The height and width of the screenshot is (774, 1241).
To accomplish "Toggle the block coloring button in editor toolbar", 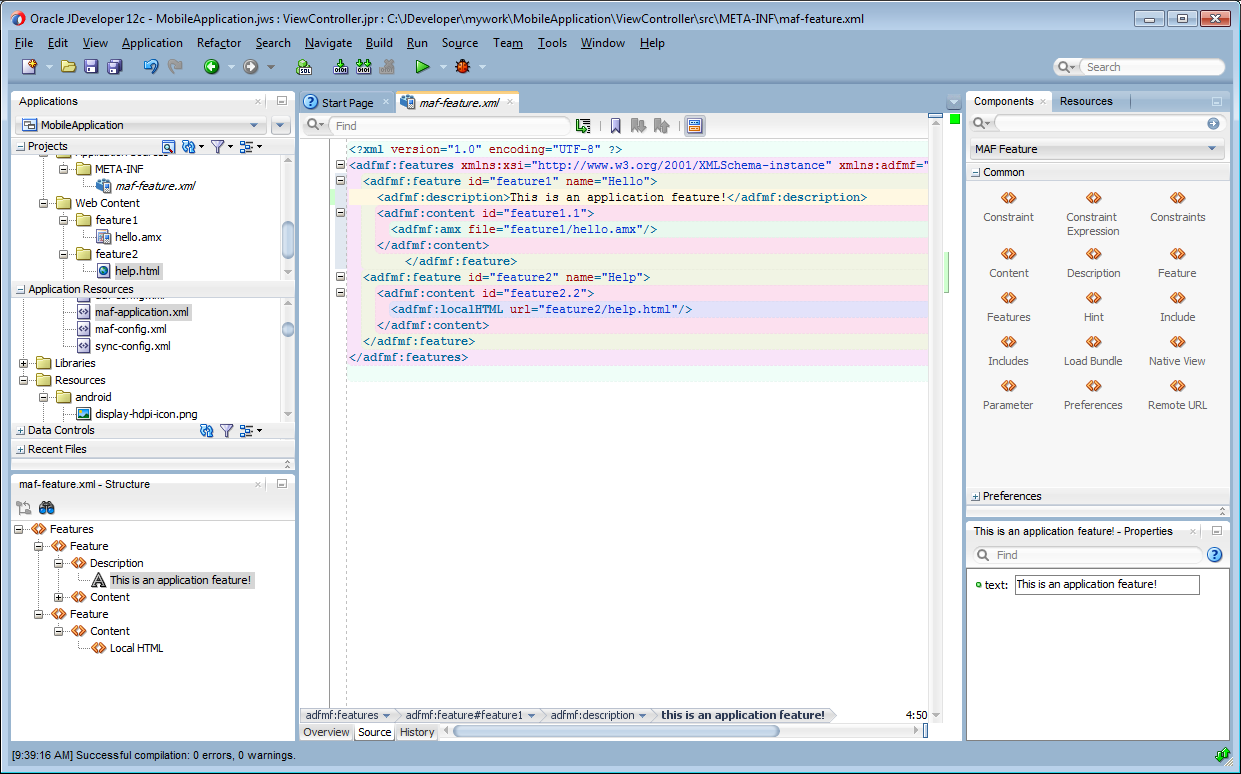I will [x=694, y=126].
